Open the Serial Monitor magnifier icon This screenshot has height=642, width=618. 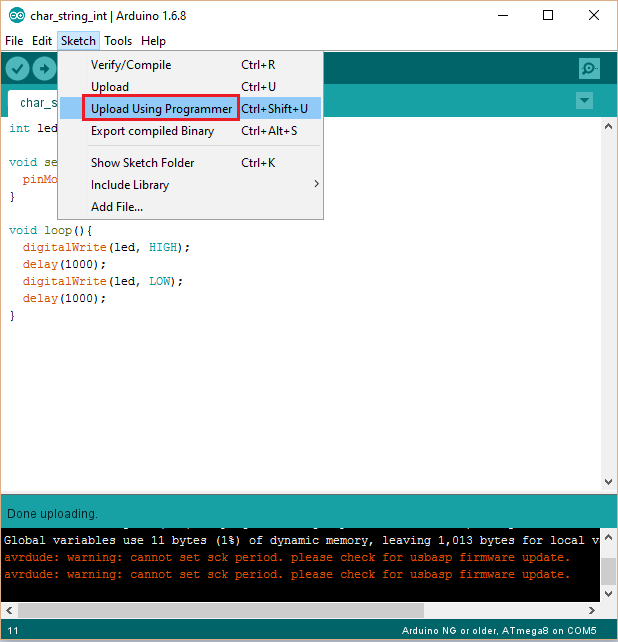(x=589, y=68)
